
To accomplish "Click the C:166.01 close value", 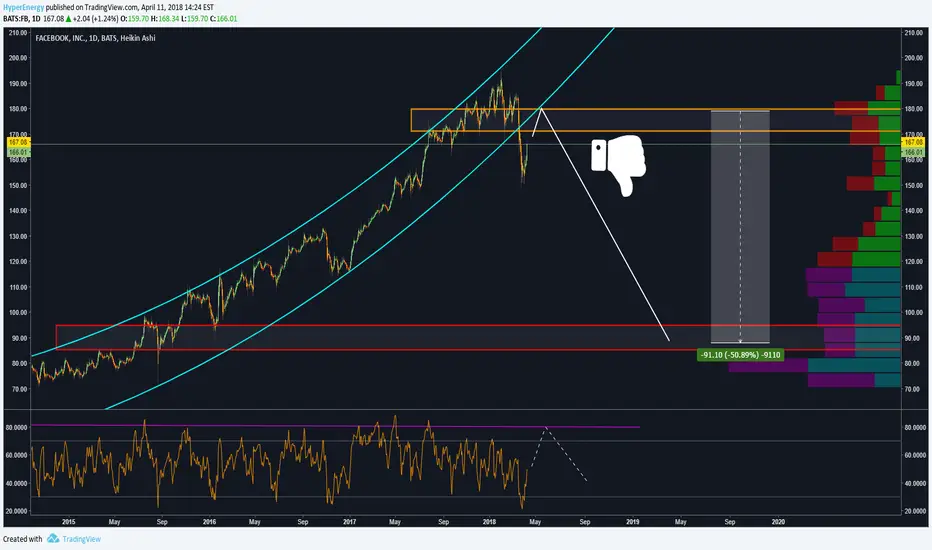I will point(223,19).
